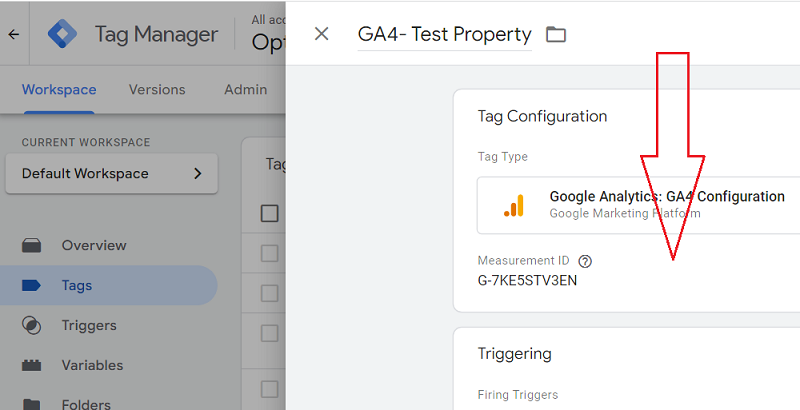Image resolution: width=800 pixels, height=410 pixels.
Task: Select Tags in the sidebar
Action: [76, 285]
